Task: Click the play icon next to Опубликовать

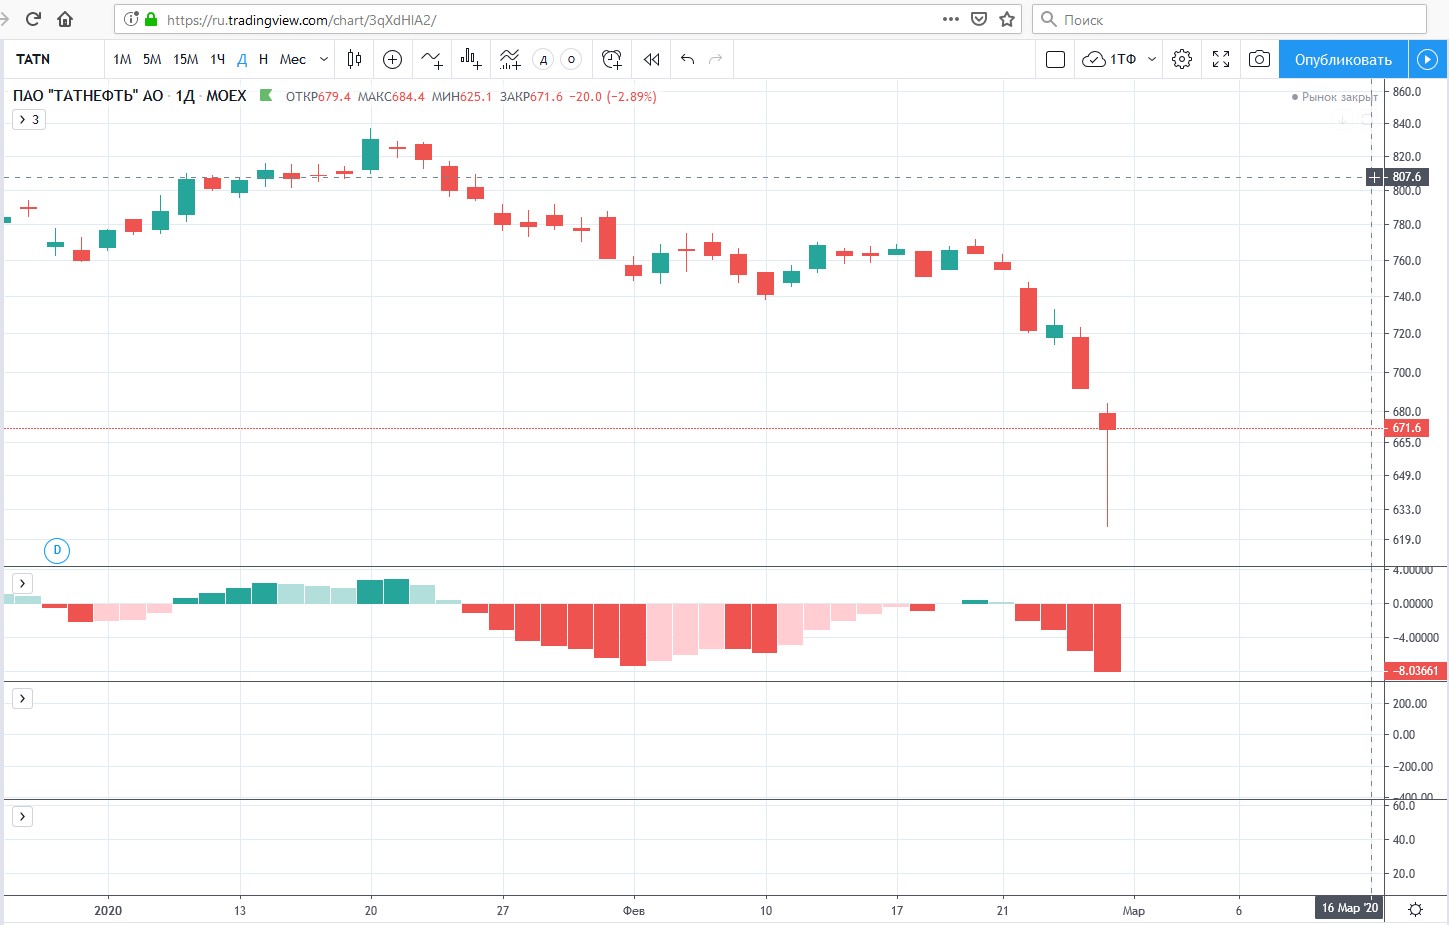Action: (1427, 59)
